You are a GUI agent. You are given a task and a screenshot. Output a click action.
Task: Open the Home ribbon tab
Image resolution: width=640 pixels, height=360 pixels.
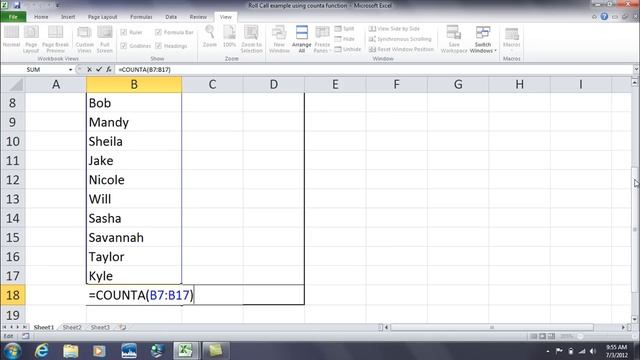(41, 17)
